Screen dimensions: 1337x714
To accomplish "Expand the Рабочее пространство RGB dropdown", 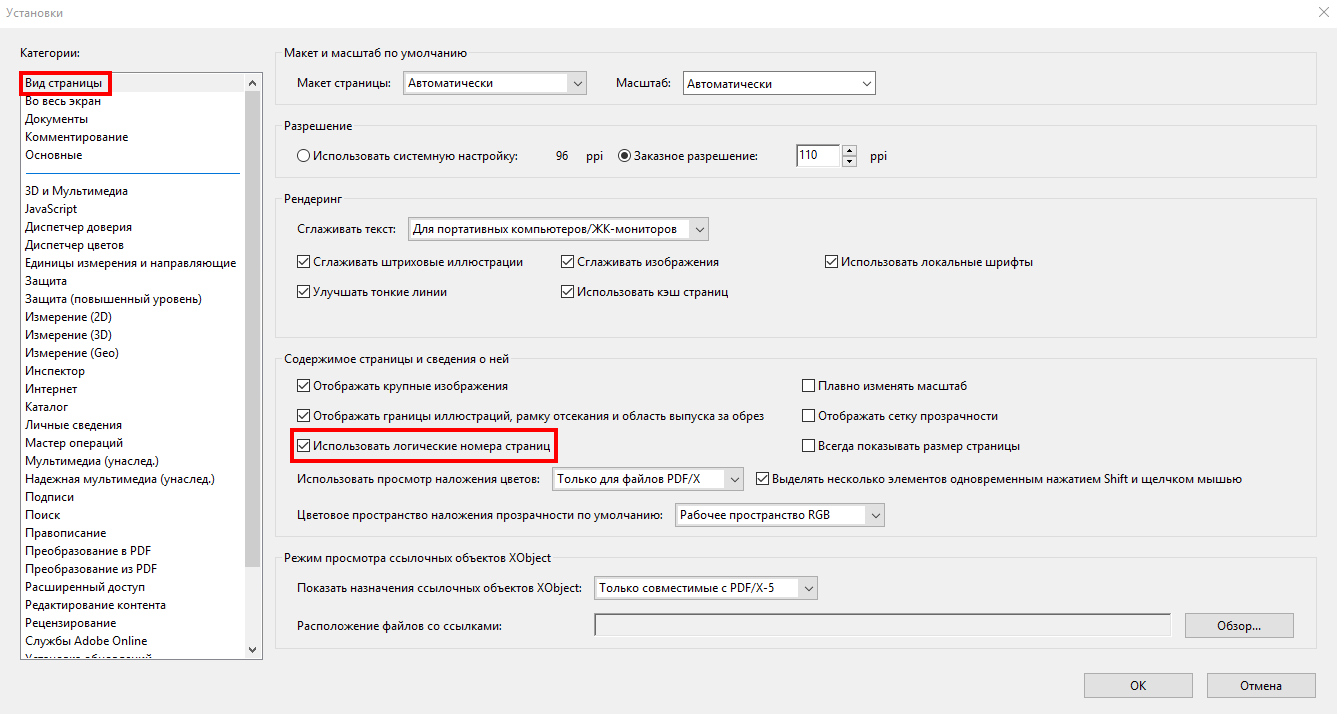I will pos(781,515).
